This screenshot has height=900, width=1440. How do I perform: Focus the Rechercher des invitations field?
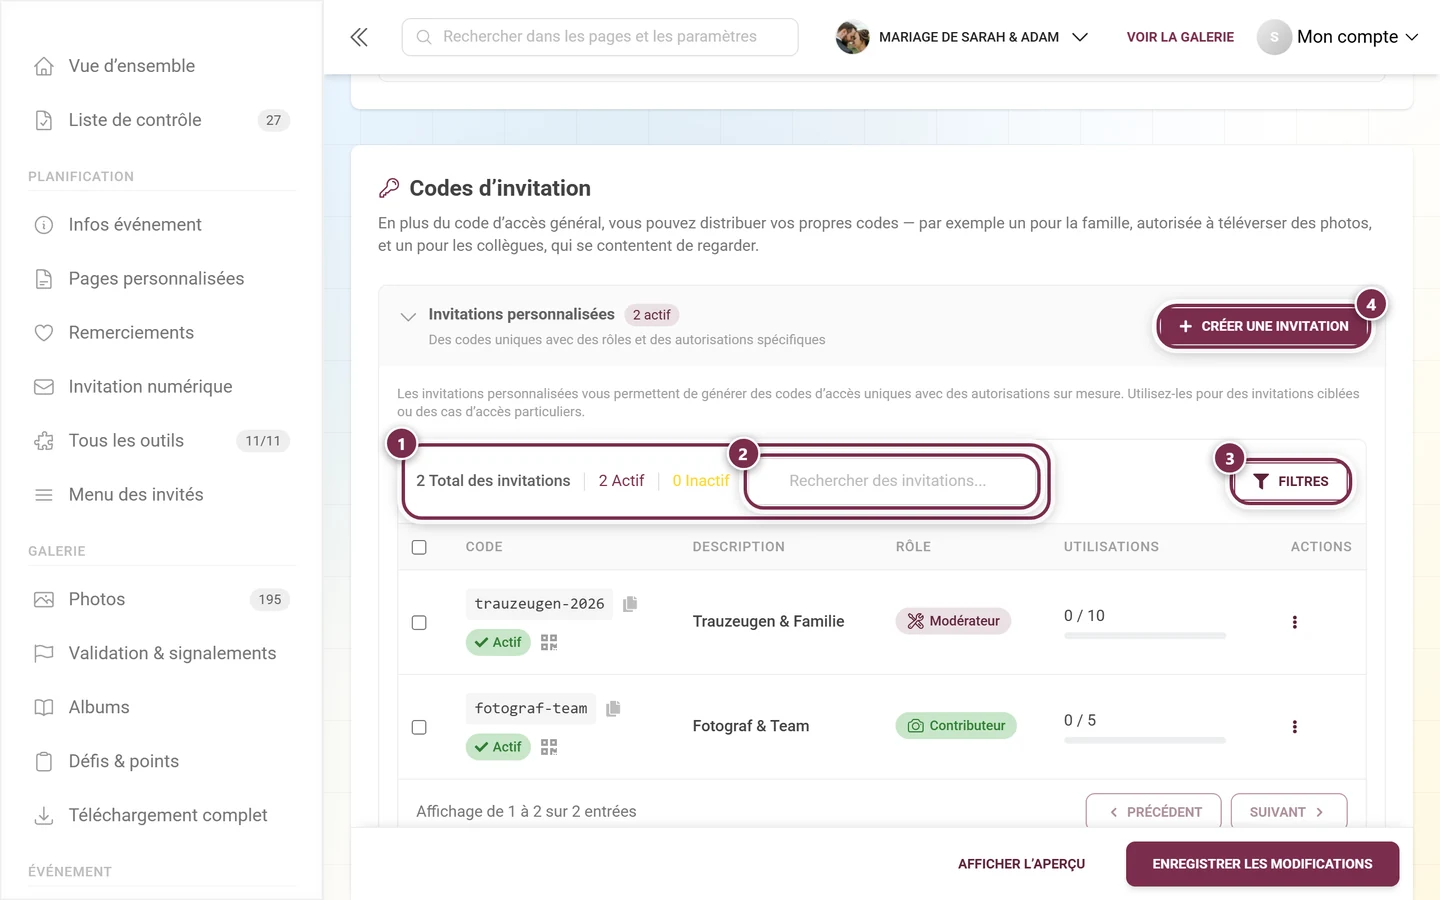893,481
